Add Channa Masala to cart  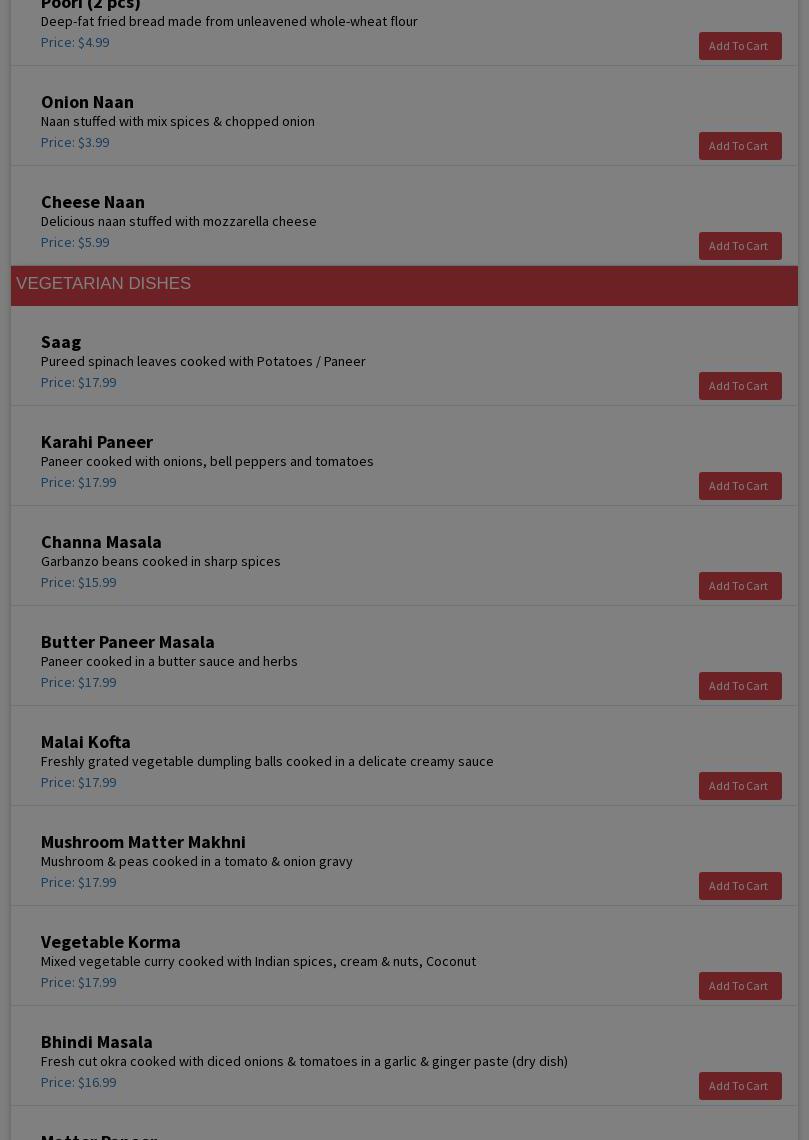[x=739, y=586]
